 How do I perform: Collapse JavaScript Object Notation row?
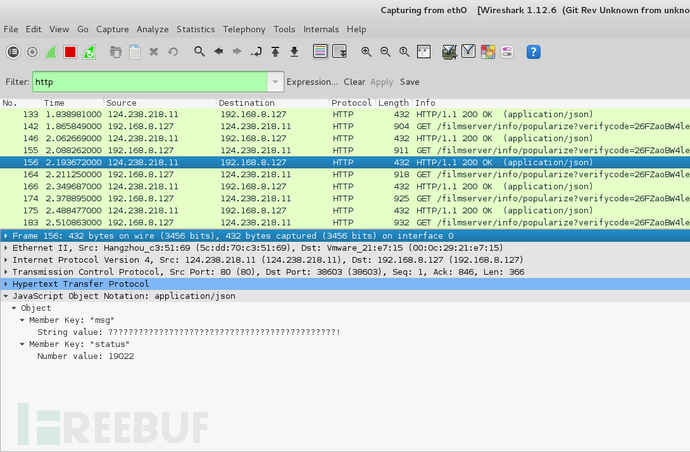6,296
